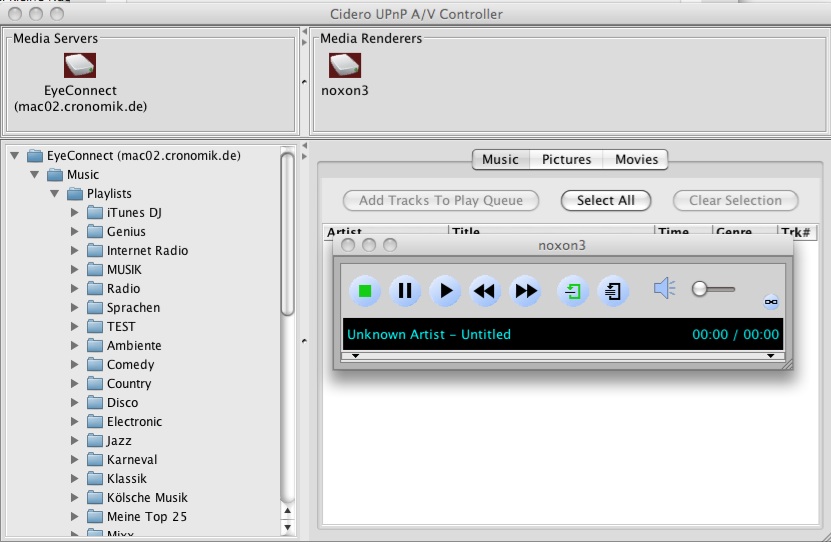
Task: Click the EyeConnect root folder icon
Action: (35, 156)
